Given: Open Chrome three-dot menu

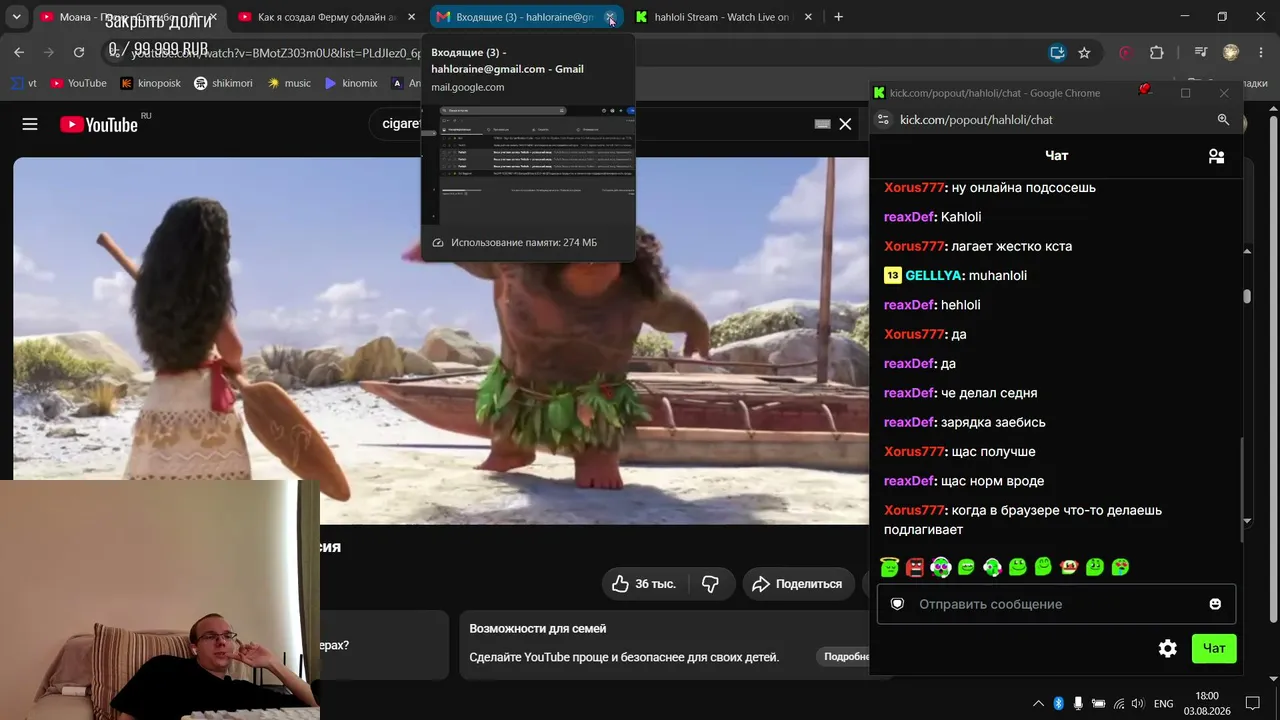Looking at the screenshot, I should pos(1260,53).
